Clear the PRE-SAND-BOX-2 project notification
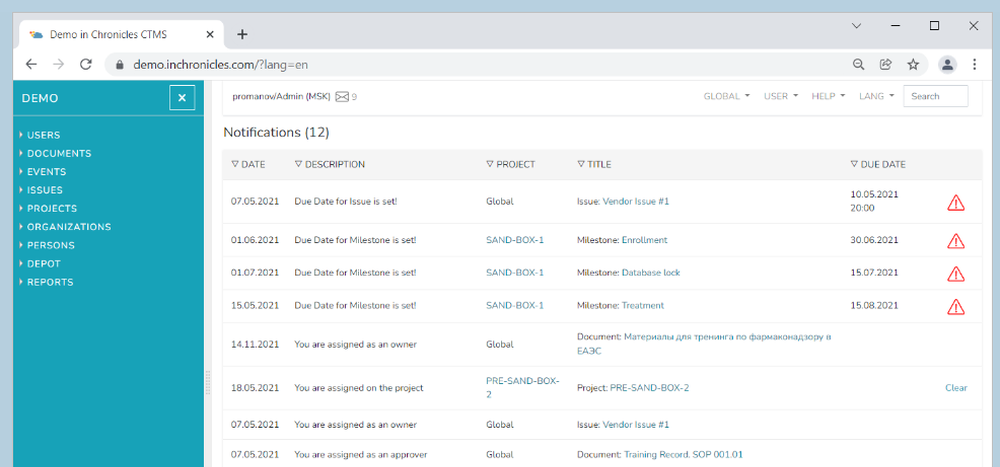This screenshot has width=1000, height=467. 956,388
